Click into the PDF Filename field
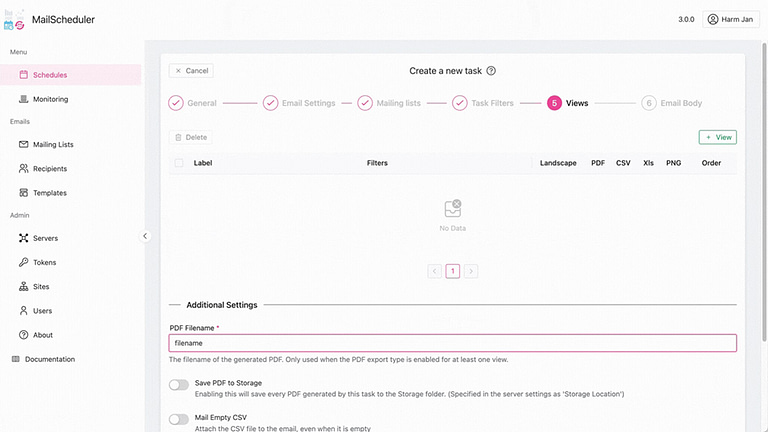This screenshot has height=432, width=768. pyautogui.click(x=453, y=343)
